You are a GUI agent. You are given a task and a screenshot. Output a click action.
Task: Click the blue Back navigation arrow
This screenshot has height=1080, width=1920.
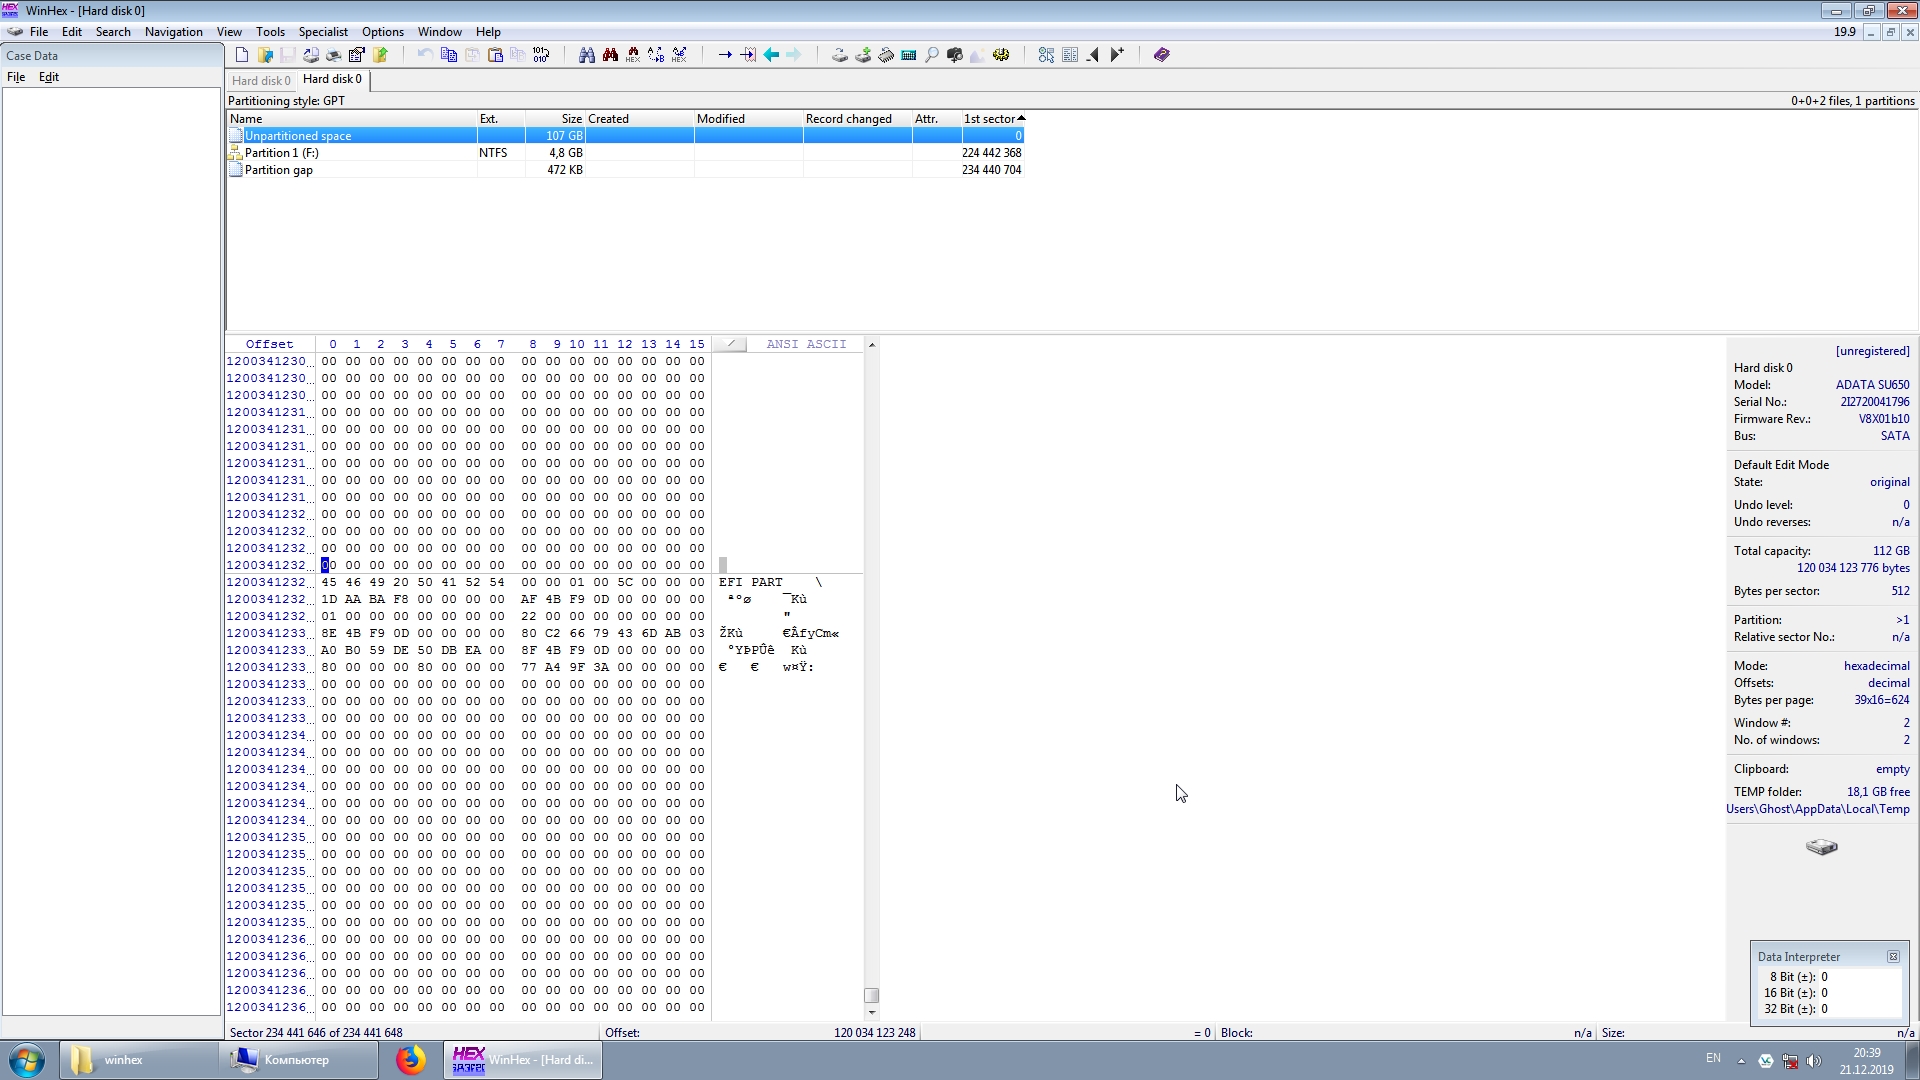tap(771, 55)
